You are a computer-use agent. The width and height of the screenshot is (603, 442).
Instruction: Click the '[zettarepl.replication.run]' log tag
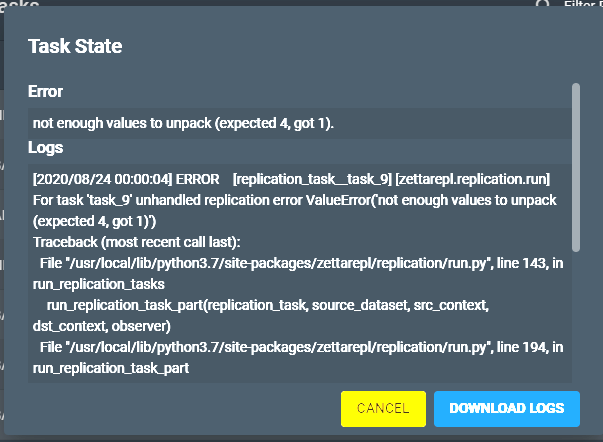tap(473, 179)
